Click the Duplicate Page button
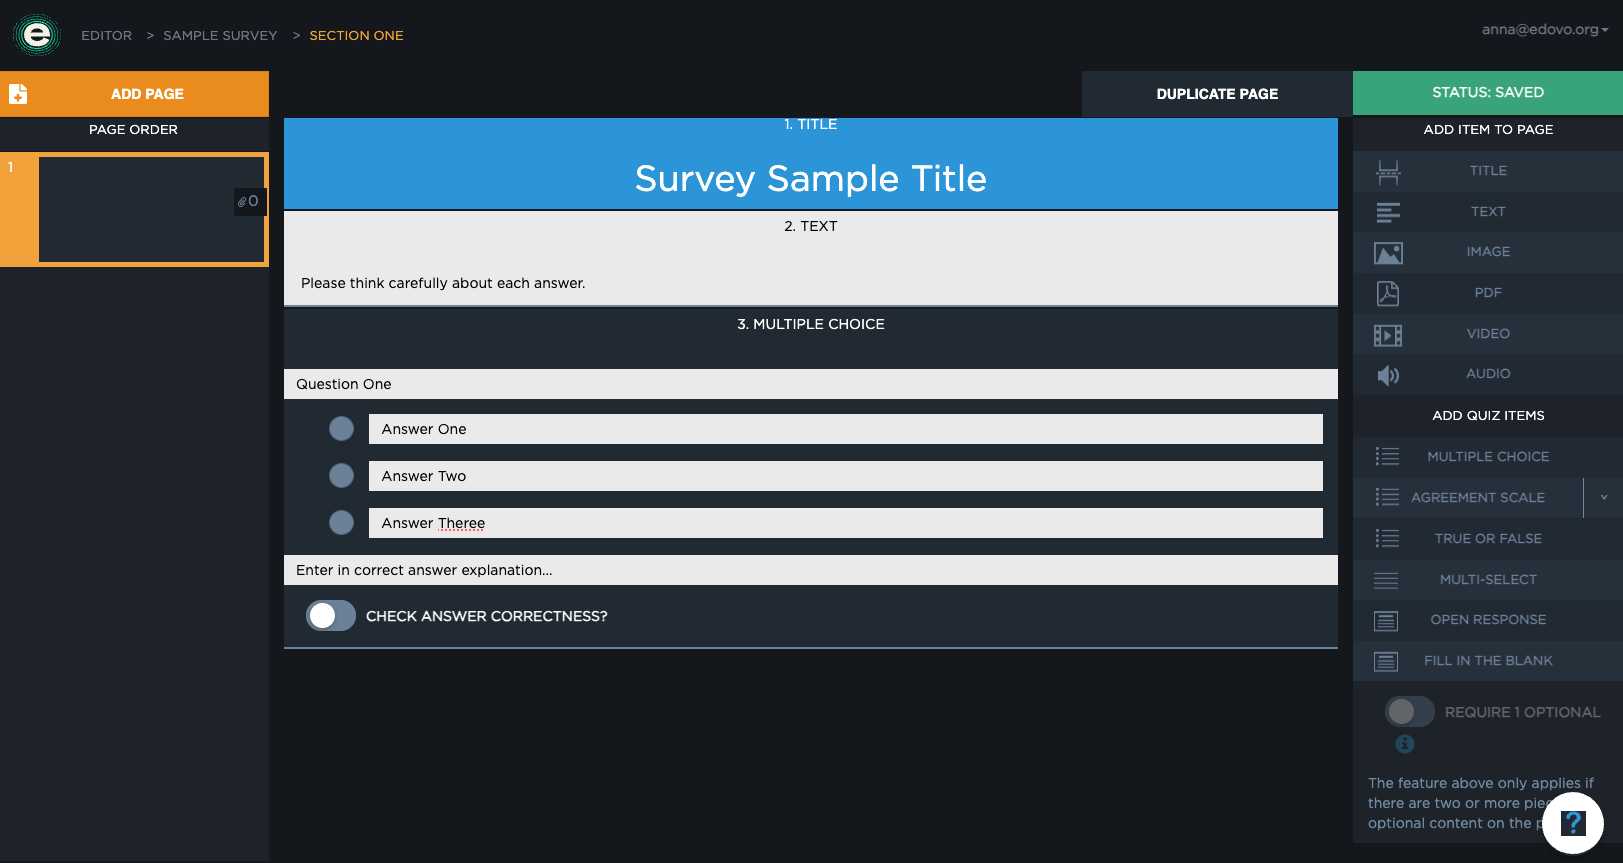The width and height of the screenshot is (1623, 863). point(1217,94)
